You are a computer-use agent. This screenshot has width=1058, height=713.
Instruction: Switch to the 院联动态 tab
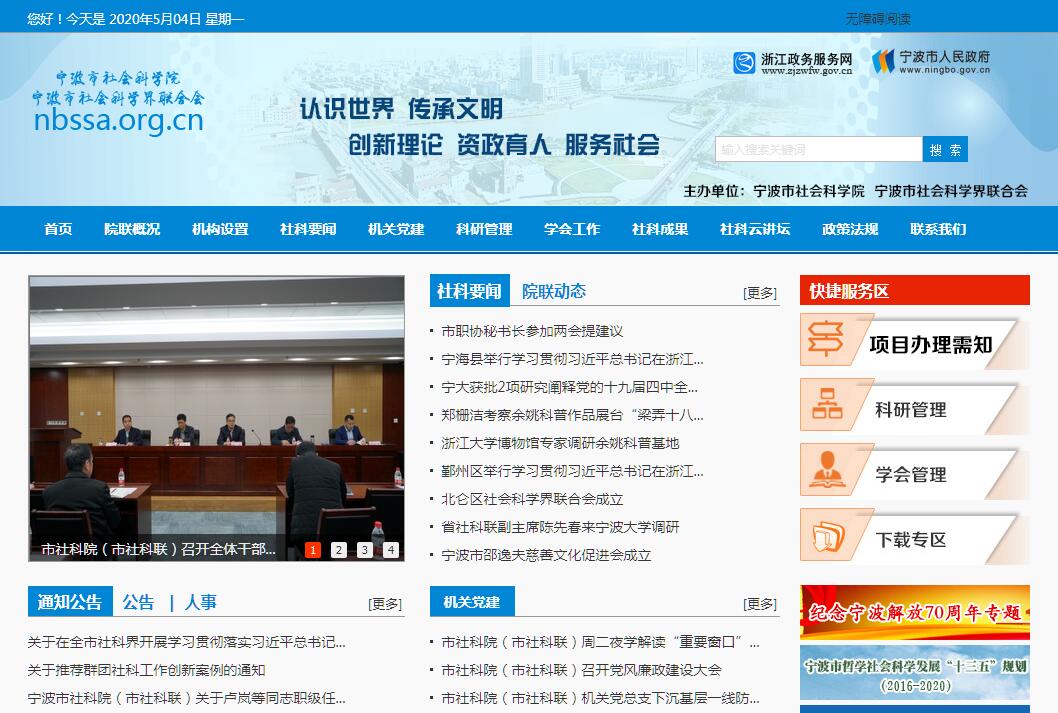(553, 291)
